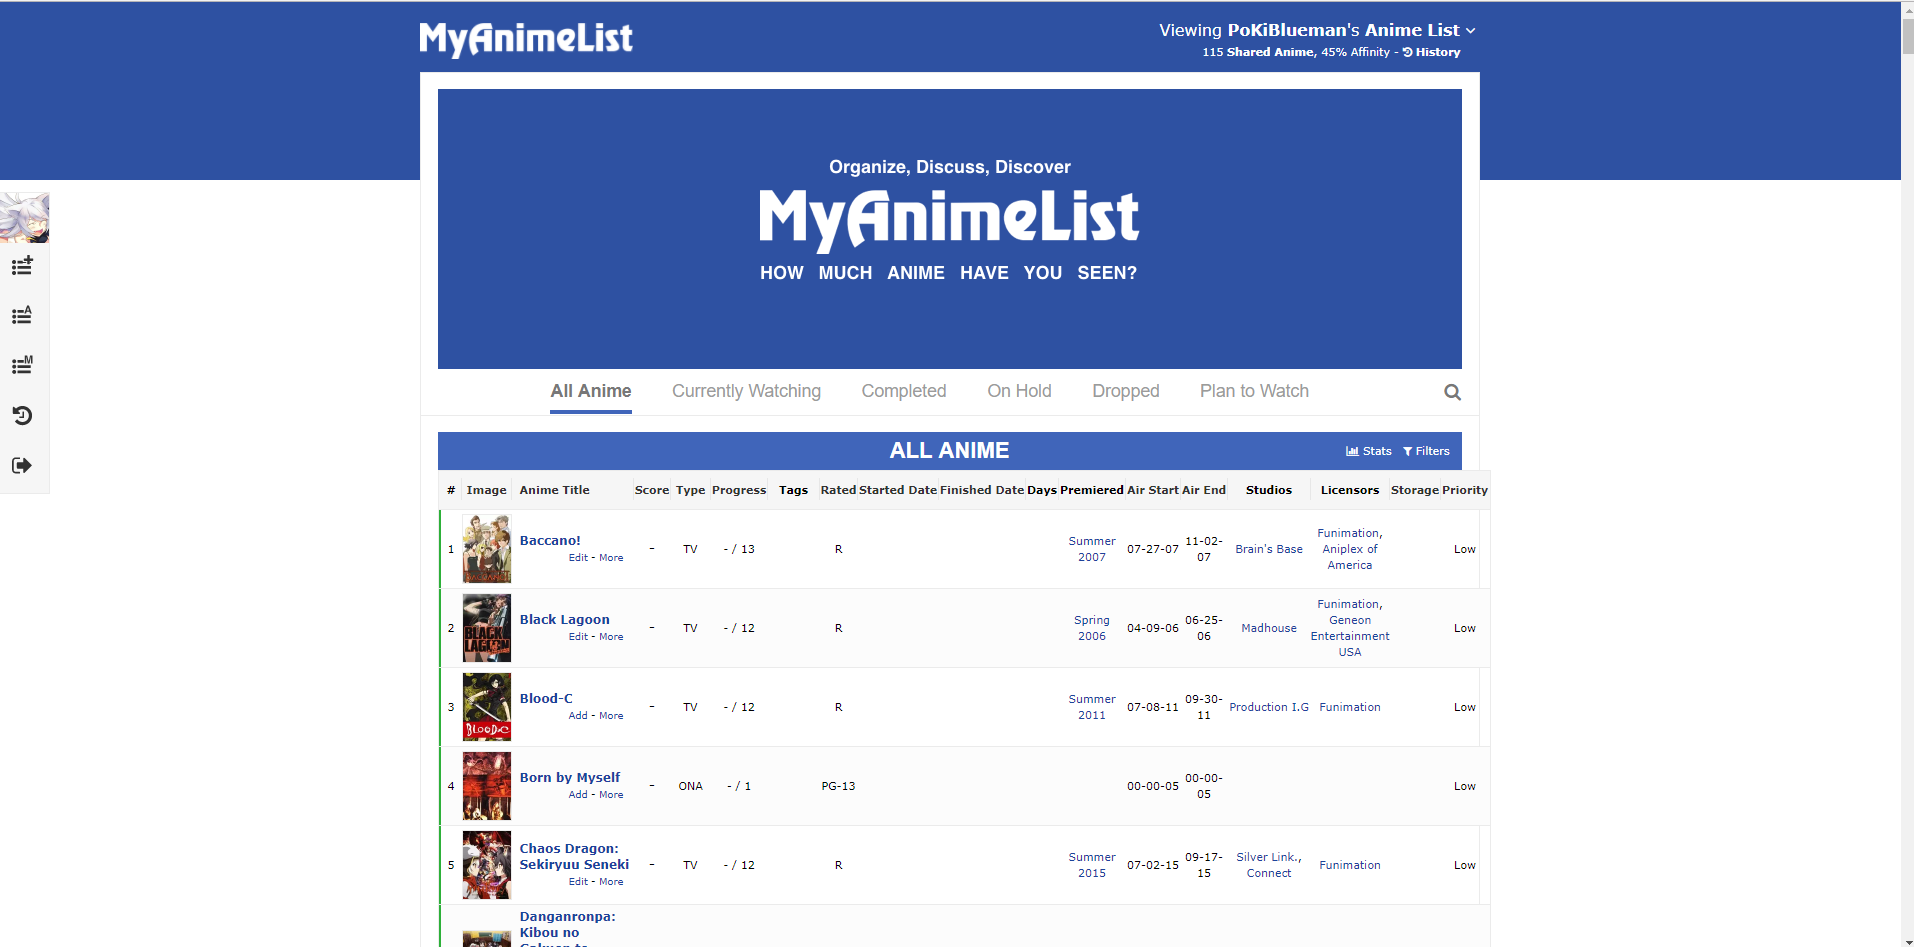Click the Baccano! cover thumbnail
Viewport: 1914px width, 947px height.
click(487, 549)
